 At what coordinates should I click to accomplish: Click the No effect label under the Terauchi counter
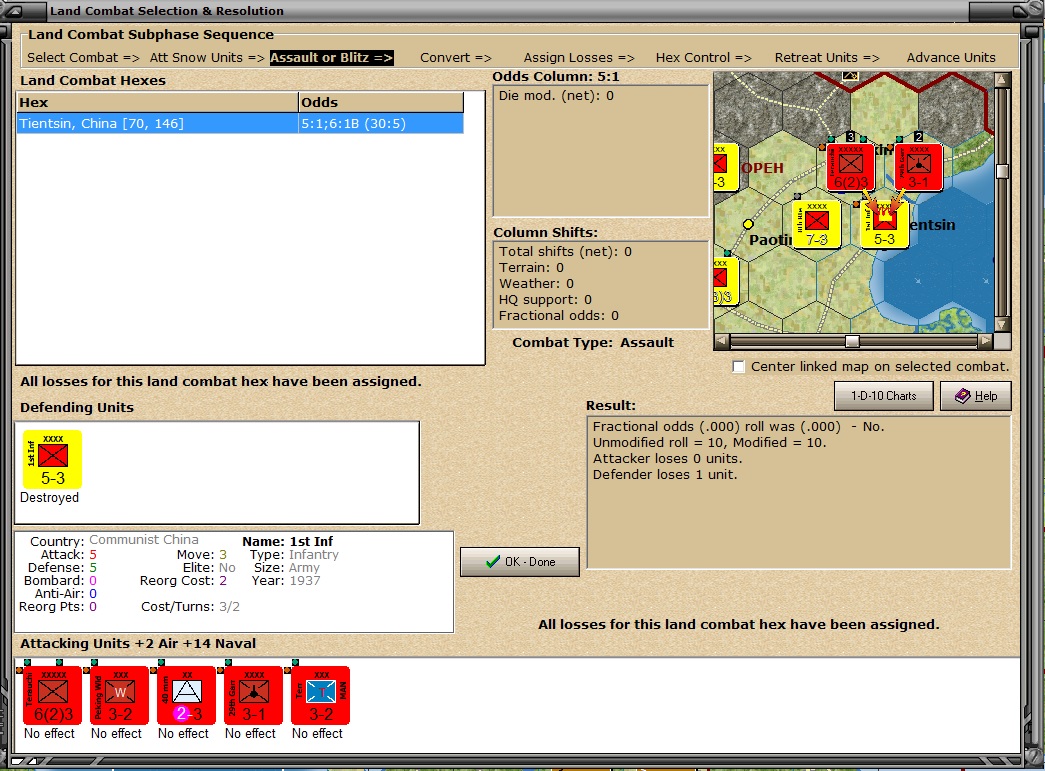point(49,734)
